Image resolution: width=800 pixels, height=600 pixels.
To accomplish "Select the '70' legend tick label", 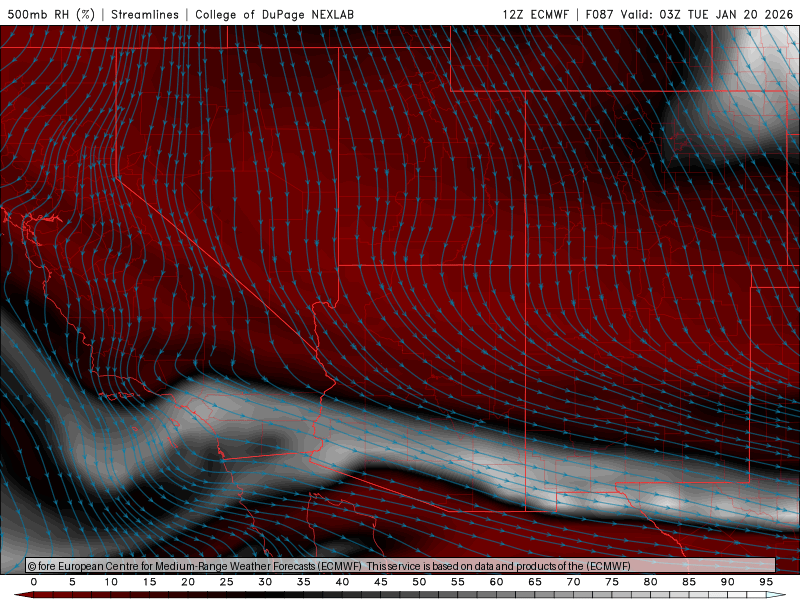I will pyautogui.click(x=573, y=582).
